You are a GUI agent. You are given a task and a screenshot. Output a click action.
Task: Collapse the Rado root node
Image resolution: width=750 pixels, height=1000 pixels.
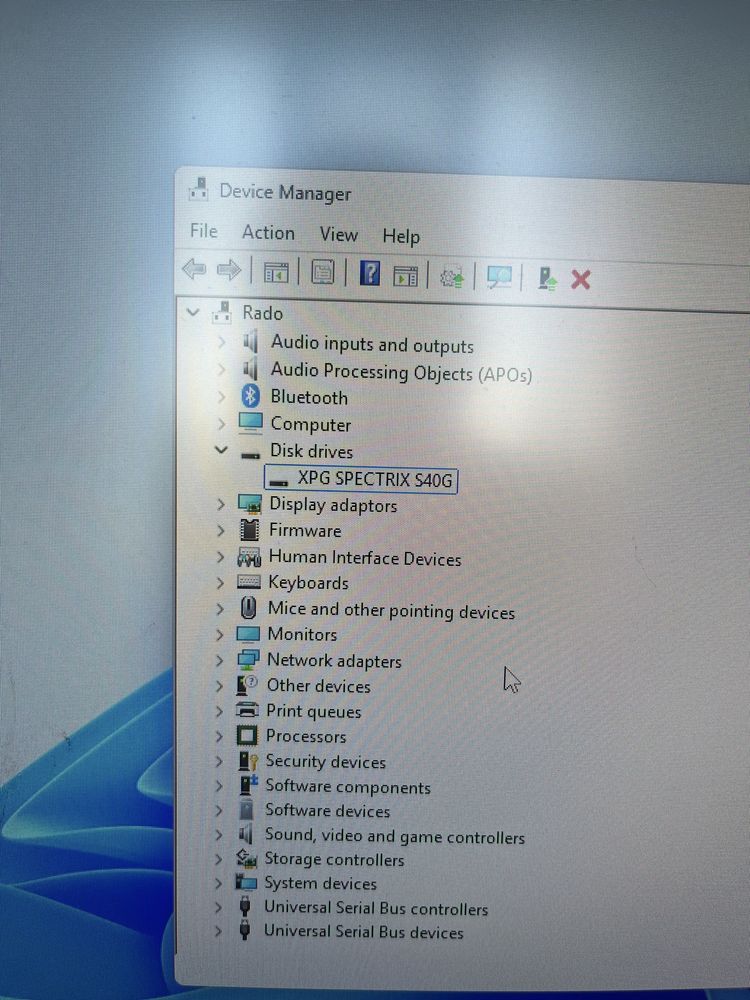(193, 312)
